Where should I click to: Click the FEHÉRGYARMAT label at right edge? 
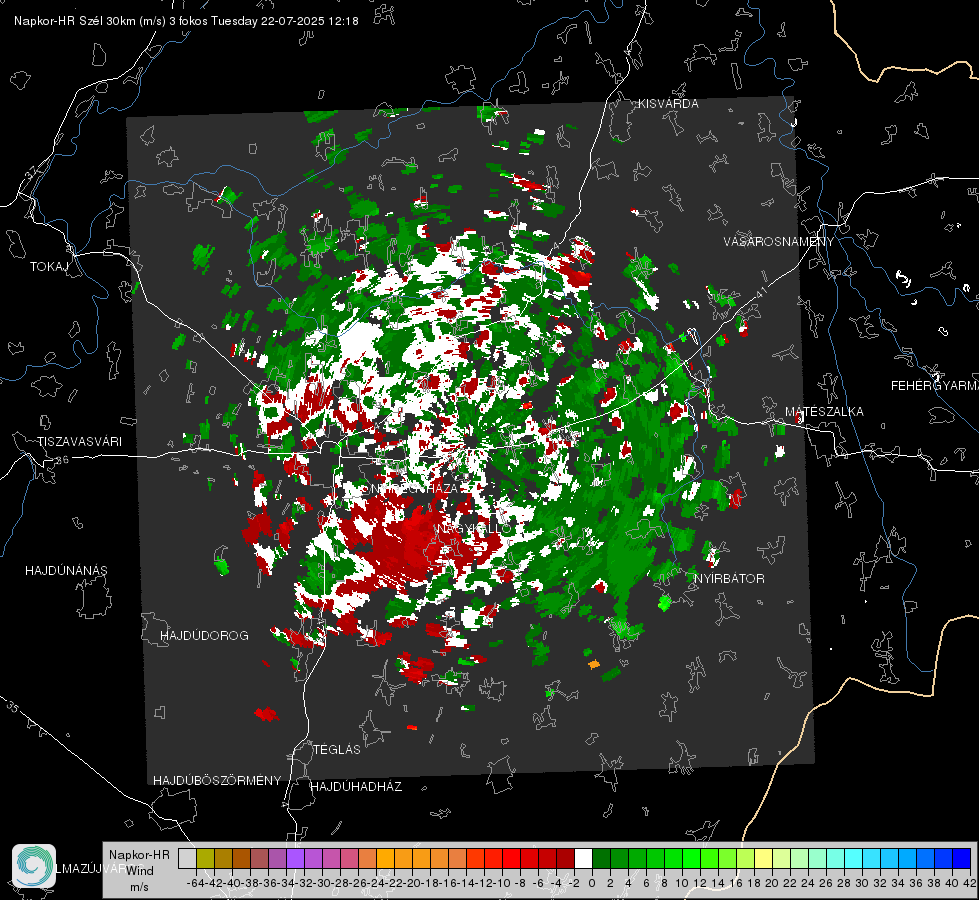(935, 386)
